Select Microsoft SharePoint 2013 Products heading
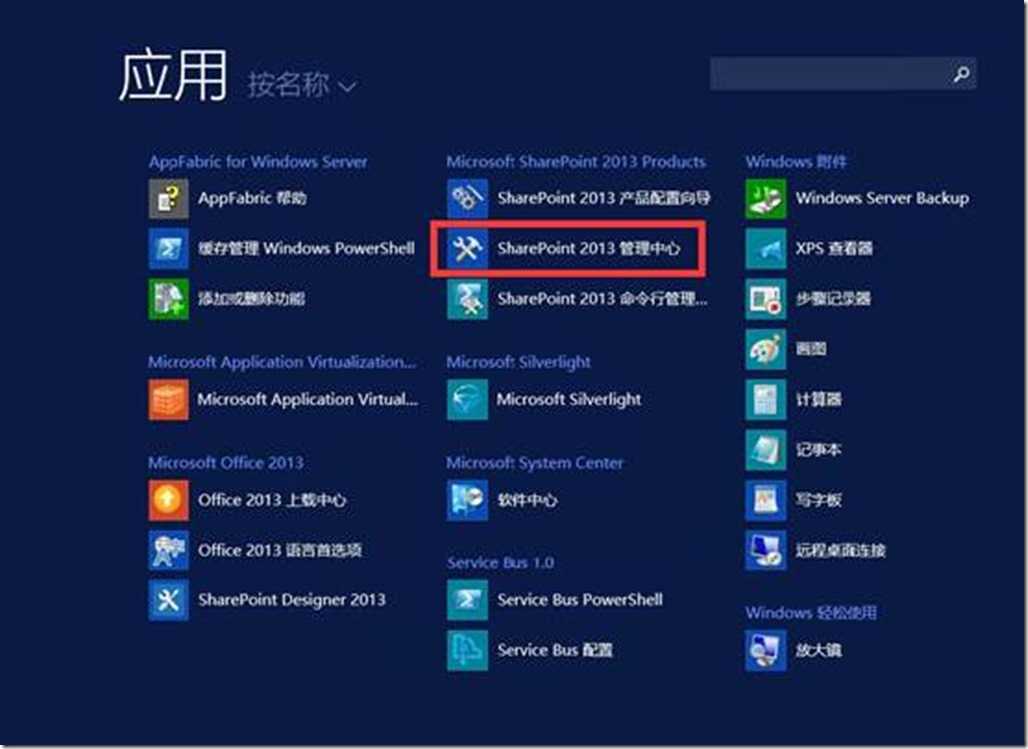 tap(576, 162)
